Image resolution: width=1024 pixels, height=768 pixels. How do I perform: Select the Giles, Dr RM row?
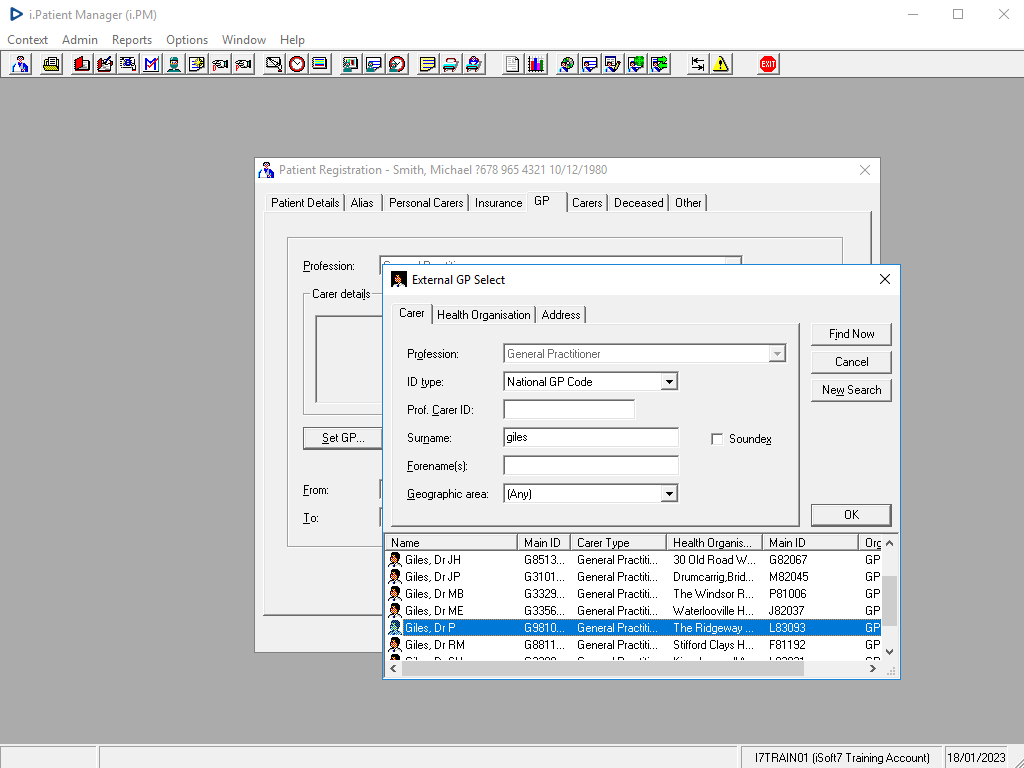[633, 645]
